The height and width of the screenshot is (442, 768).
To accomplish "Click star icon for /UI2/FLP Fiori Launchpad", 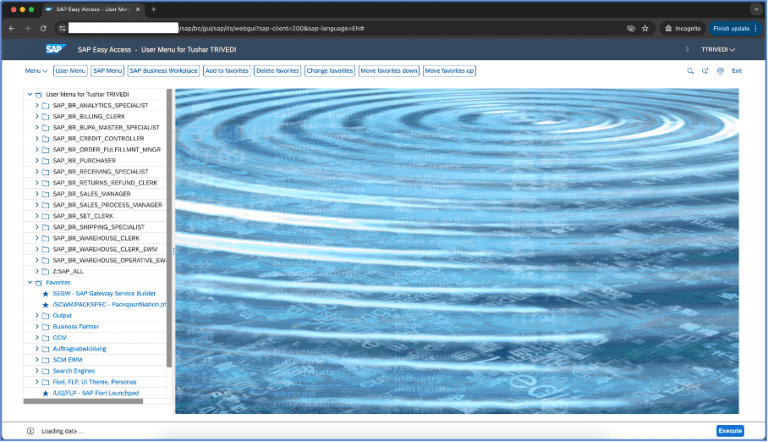I will click(x=45, y=393).
